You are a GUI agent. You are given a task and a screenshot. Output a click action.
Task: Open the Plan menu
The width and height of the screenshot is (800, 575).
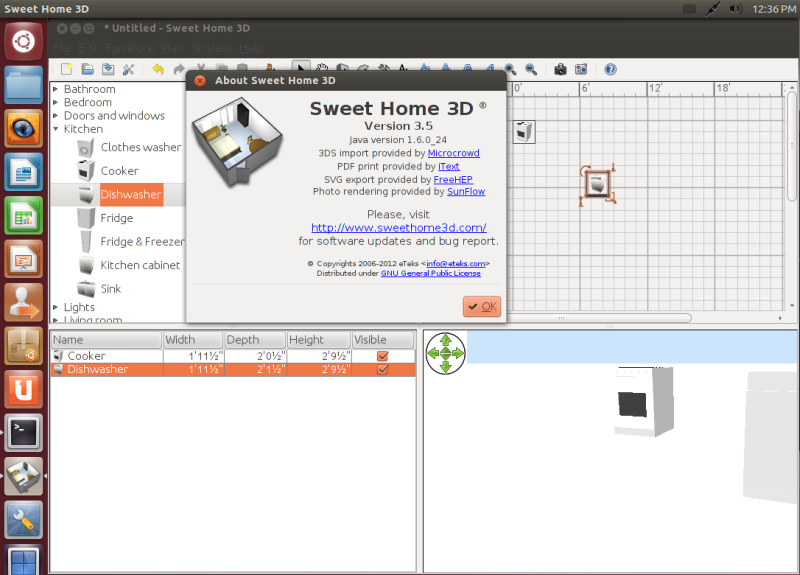point(172,48)
